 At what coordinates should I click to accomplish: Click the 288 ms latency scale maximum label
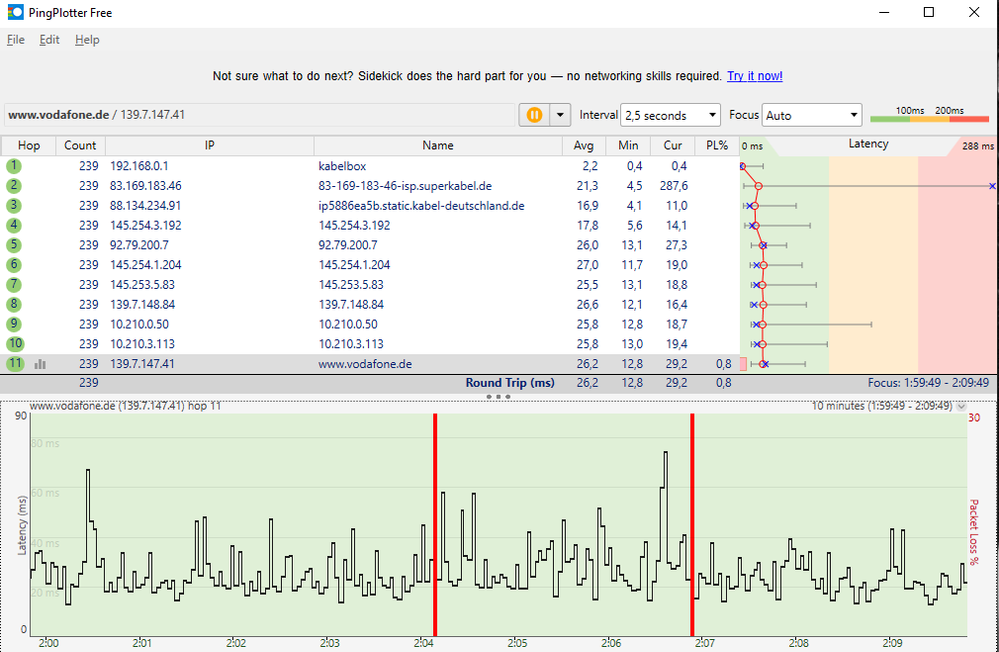(x=977, y=146)
